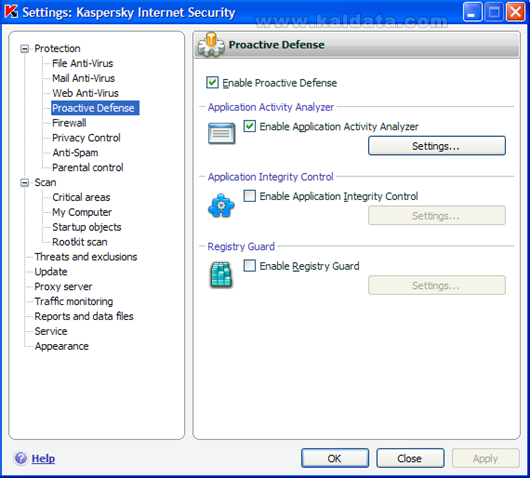Select Rootkit scan tree item
The image size is (530, 478).
(80, 242)
